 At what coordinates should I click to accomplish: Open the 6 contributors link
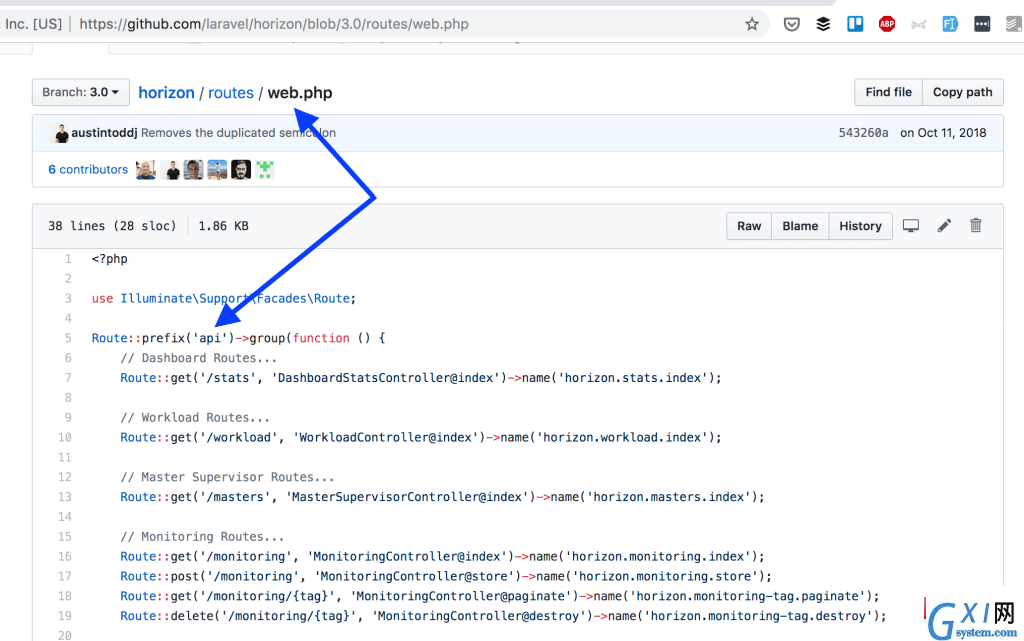pyautogui.click(x=88, y=170)
